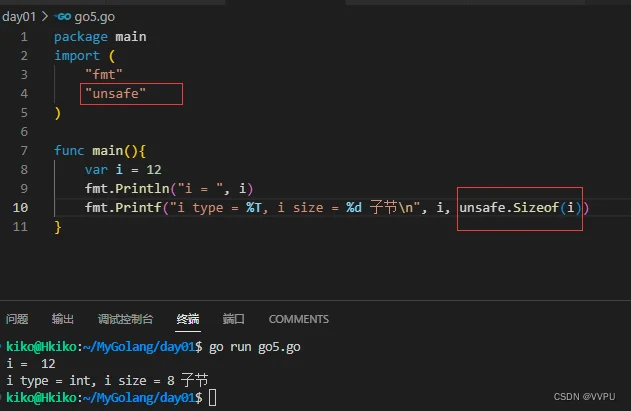Screen dimensions: 631x411
Task: Click the 'import' keyword on line 2
Action: point(77,56)
